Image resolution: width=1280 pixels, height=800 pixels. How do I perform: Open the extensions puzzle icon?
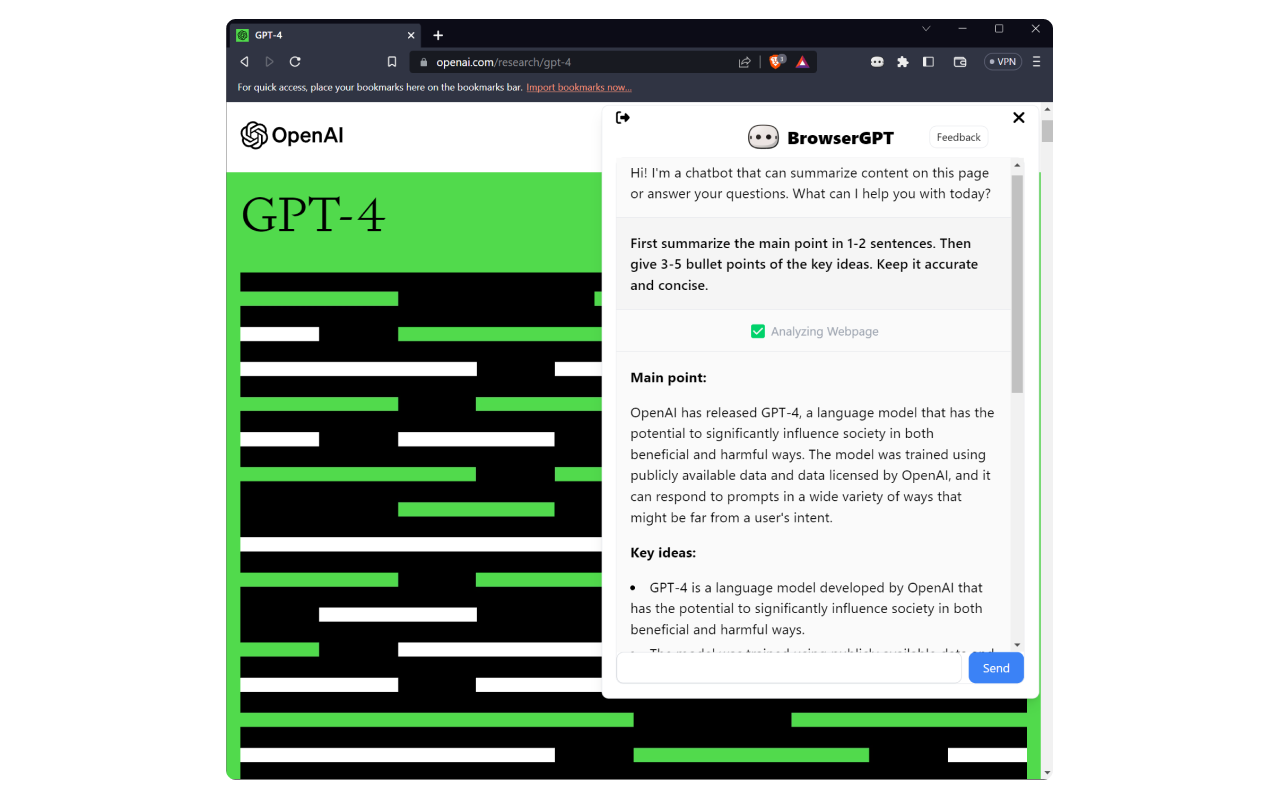tap(903, 62)
